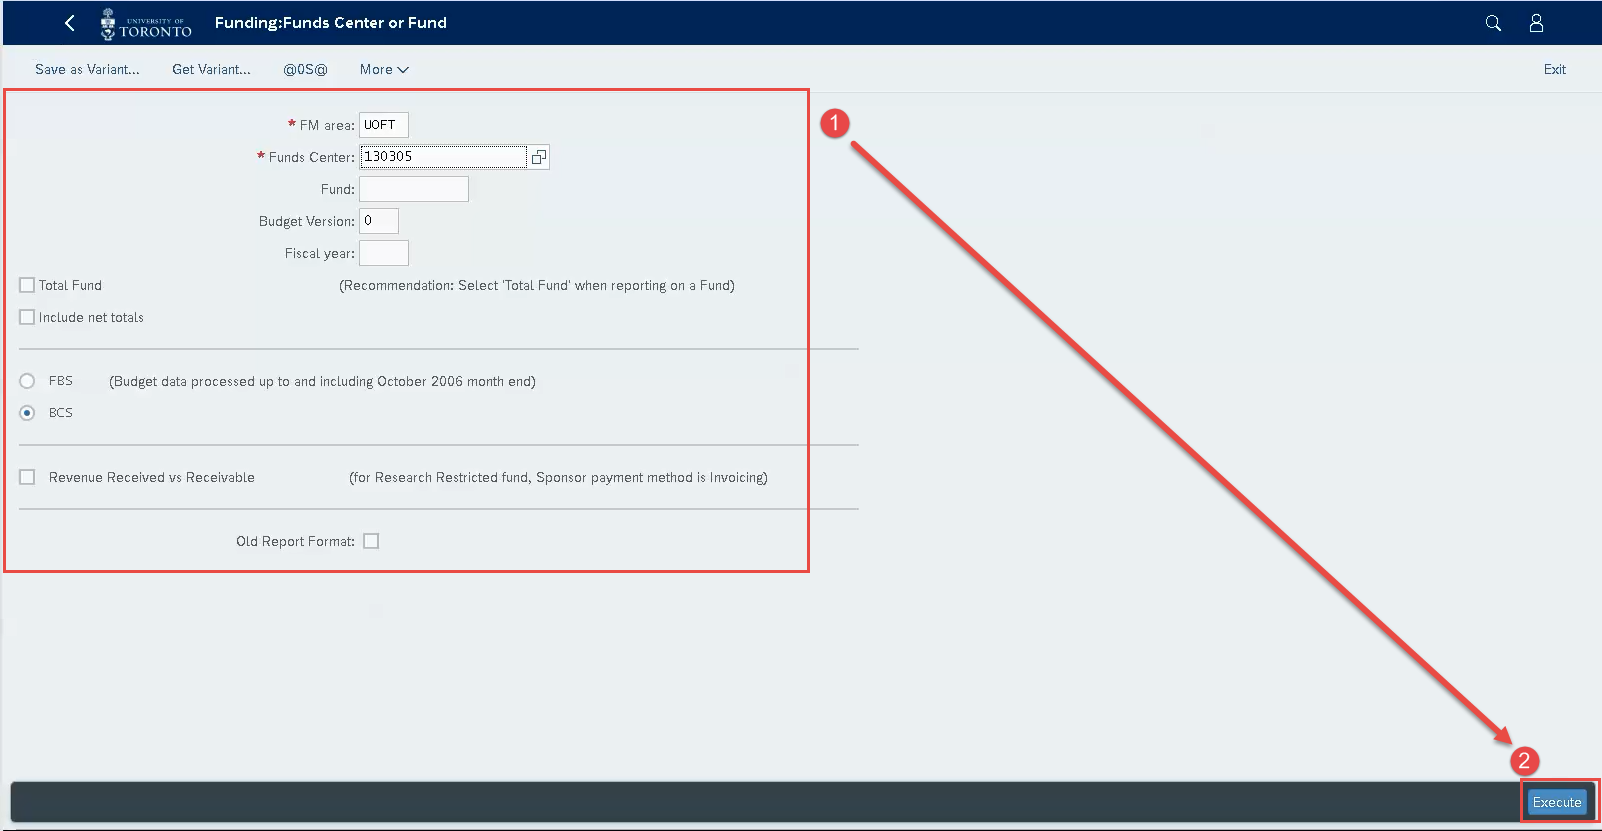
Task: Click the @0S@ toolbar item
Action: click(x=305, y=69)
